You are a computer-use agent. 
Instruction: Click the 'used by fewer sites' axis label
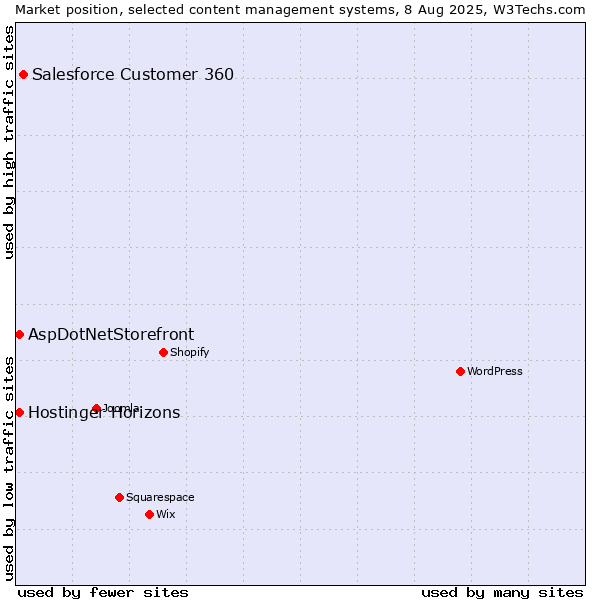[103, 593]
